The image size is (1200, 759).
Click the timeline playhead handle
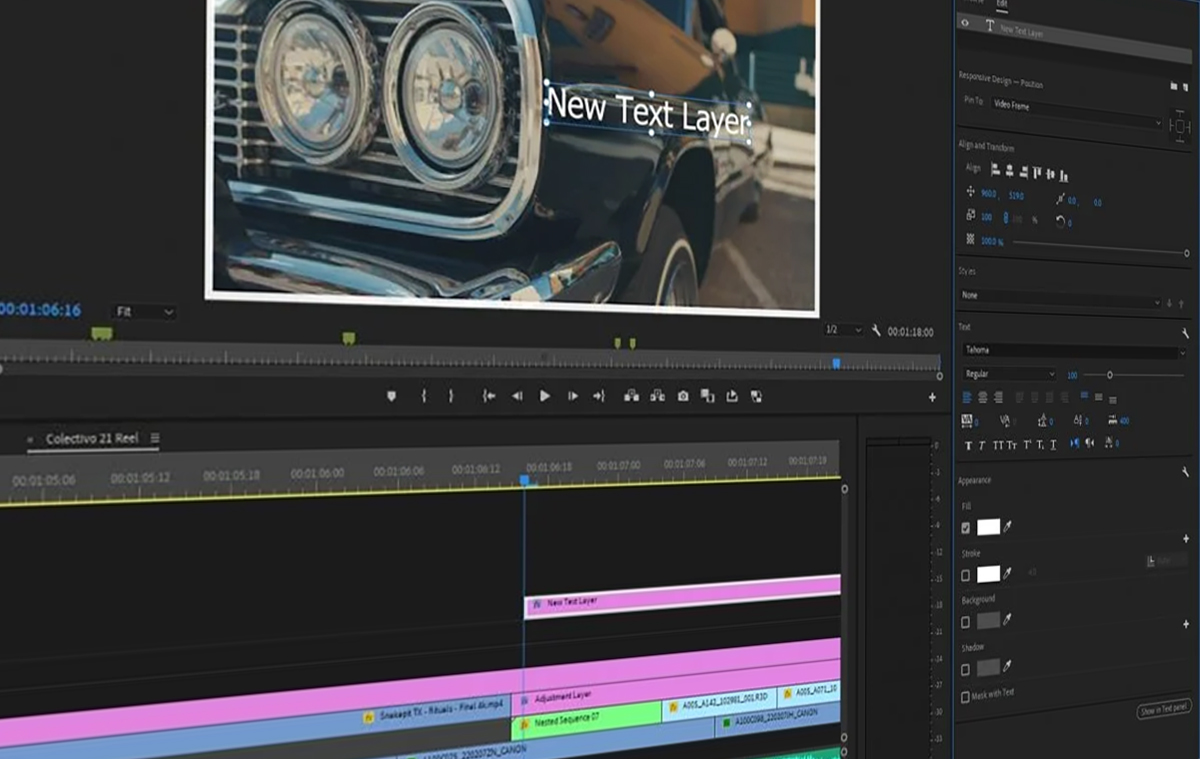524,480
